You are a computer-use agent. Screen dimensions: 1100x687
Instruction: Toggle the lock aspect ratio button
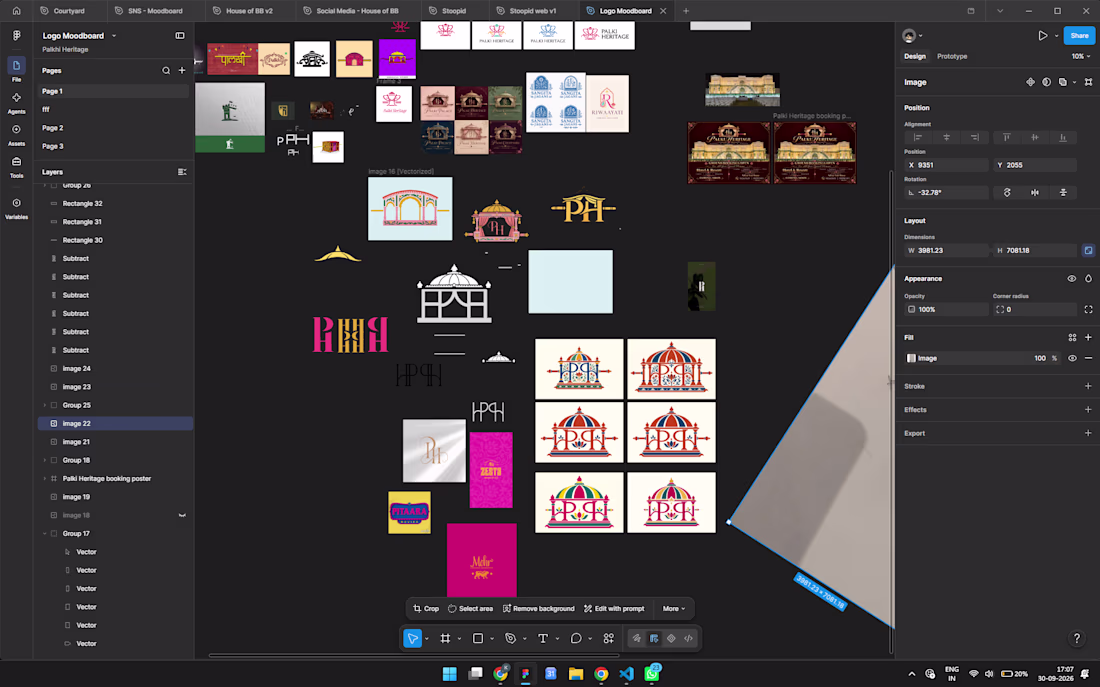click(1088, 251)
